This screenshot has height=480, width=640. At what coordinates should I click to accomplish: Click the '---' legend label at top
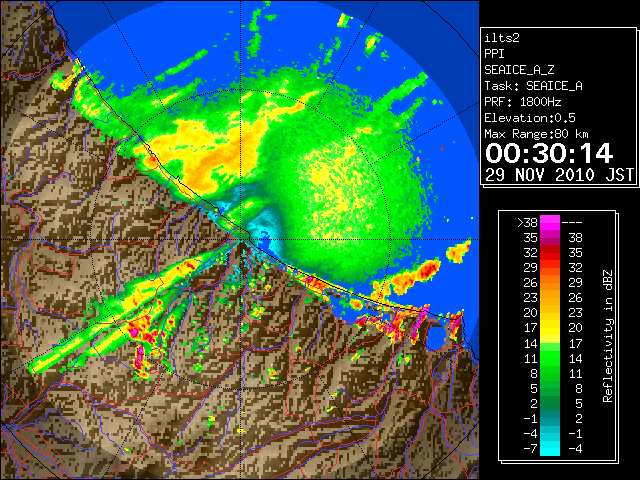click(x=572, y=223)
